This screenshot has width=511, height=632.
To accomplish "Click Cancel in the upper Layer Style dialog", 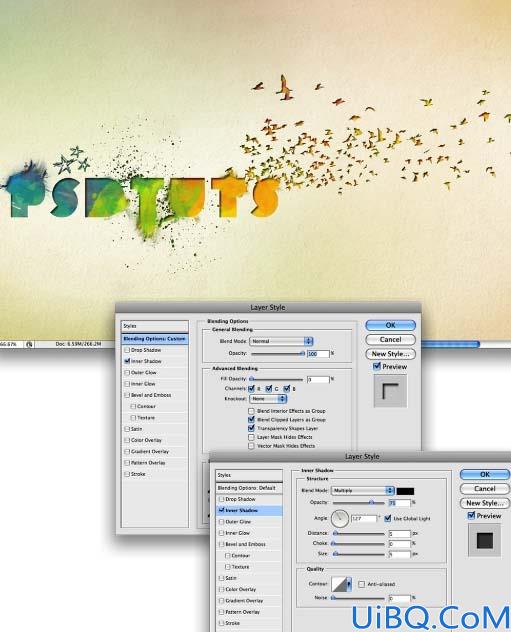I will click(x=390, y=339).
